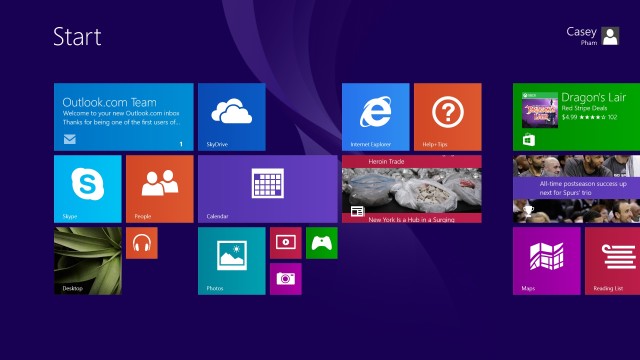Click the Start heading text

tap(77, 37)
